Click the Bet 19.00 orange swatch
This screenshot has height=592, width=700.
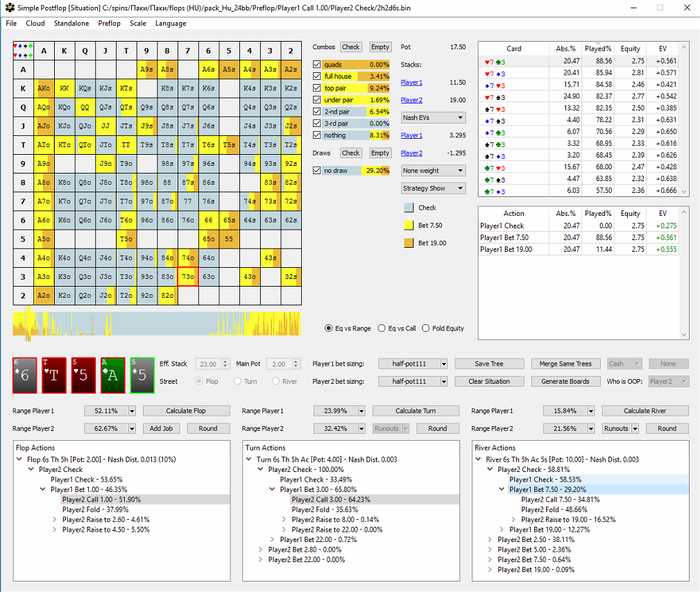coord(408,243)
